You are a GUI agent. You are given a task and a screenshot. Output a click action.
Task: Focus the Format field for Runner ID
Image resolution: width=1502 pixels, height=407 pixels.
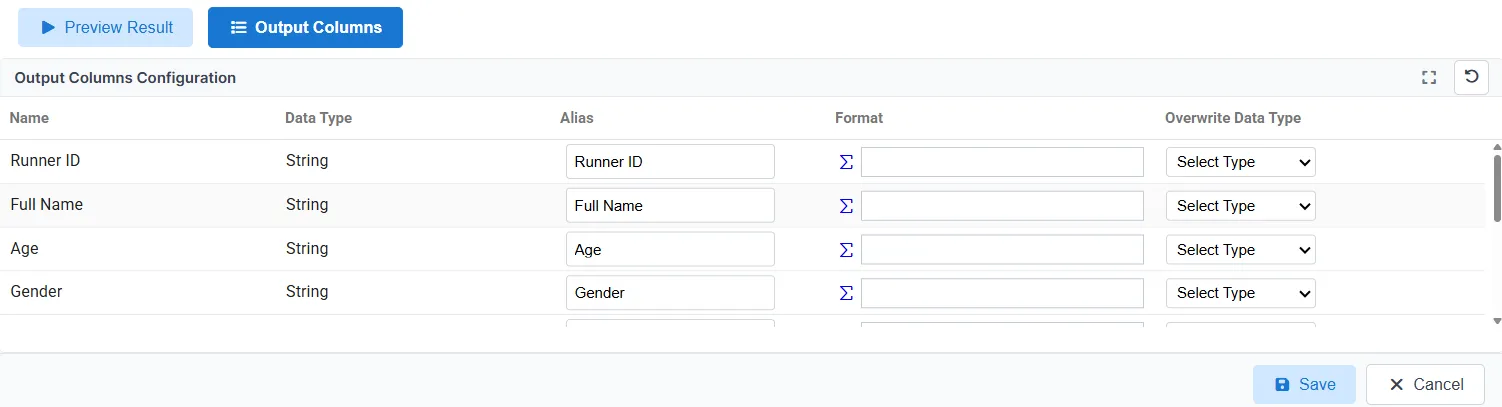tap(1002, 162)
